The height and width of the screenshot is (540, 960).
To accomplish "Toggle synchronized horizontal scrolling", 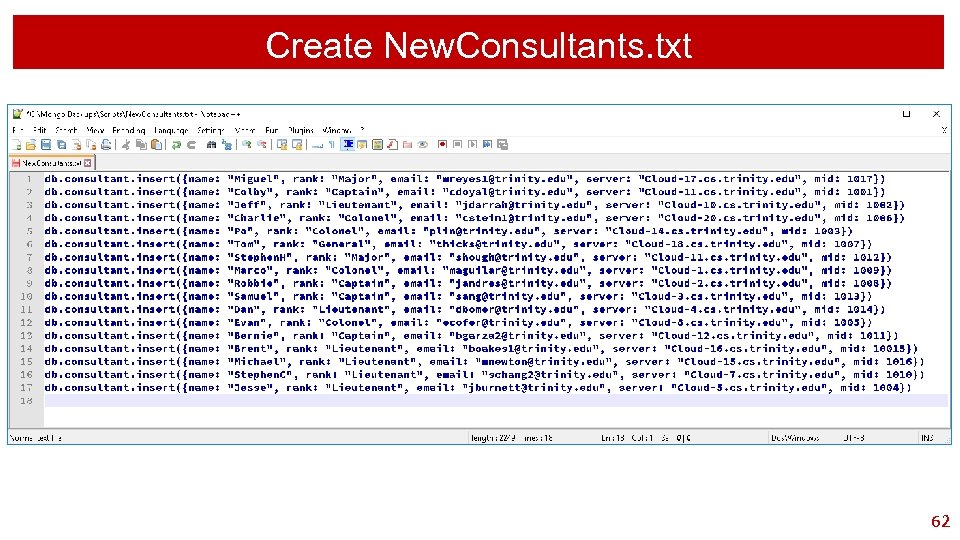I will pos(297,144).
